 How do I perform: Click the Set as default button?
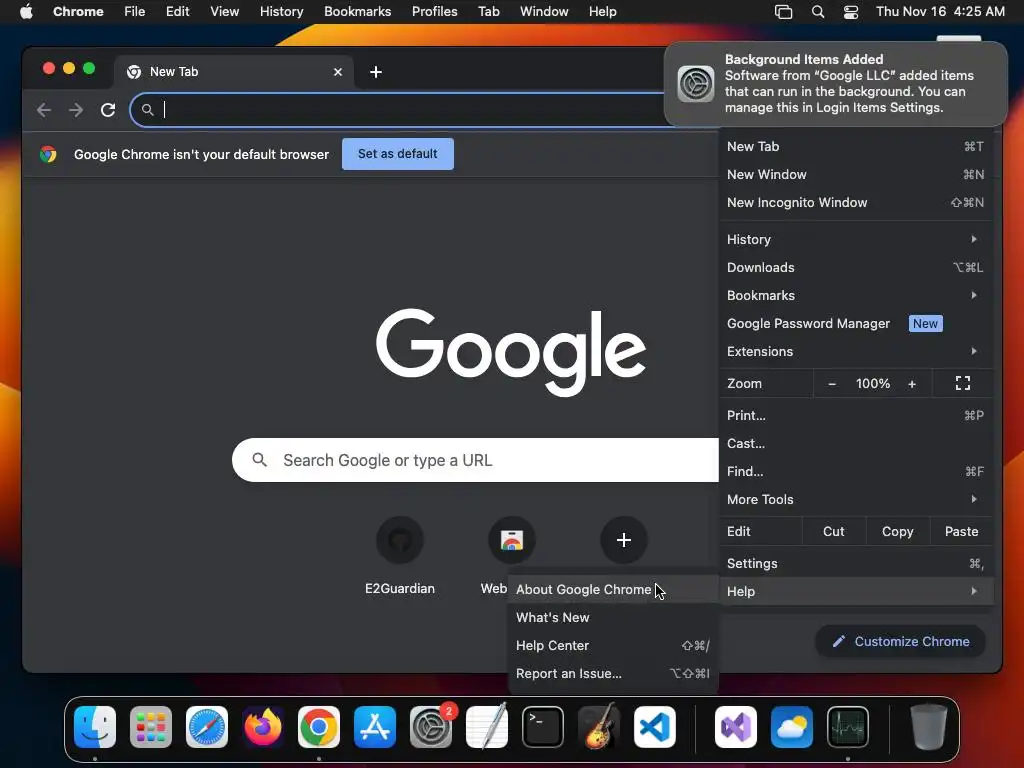click(398, 154)
